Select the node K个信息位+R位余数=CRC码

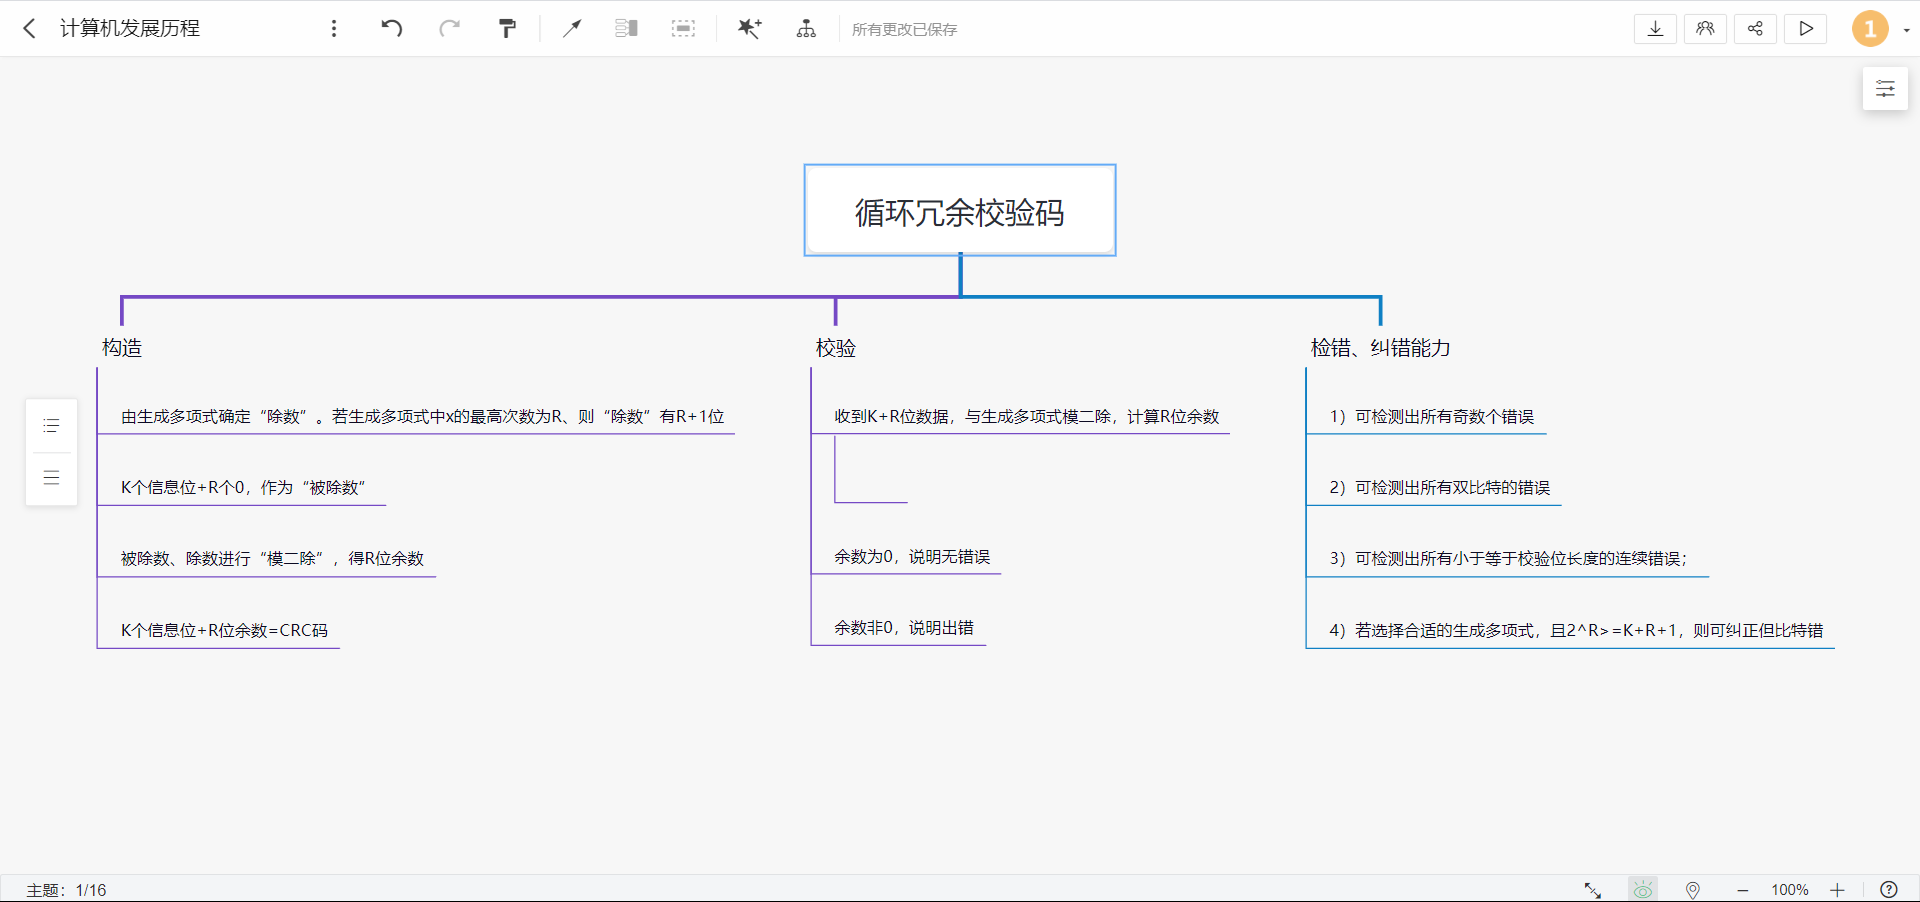pyautogui.click(x=224, y=631)
